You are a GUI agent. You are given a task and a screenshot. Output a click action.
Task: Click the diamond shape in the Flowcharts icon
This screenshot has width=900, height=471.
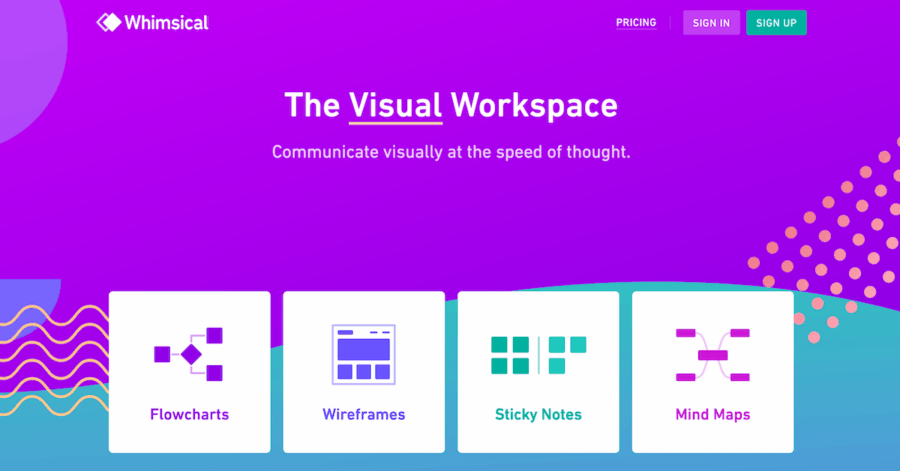[x=191, y=354]
